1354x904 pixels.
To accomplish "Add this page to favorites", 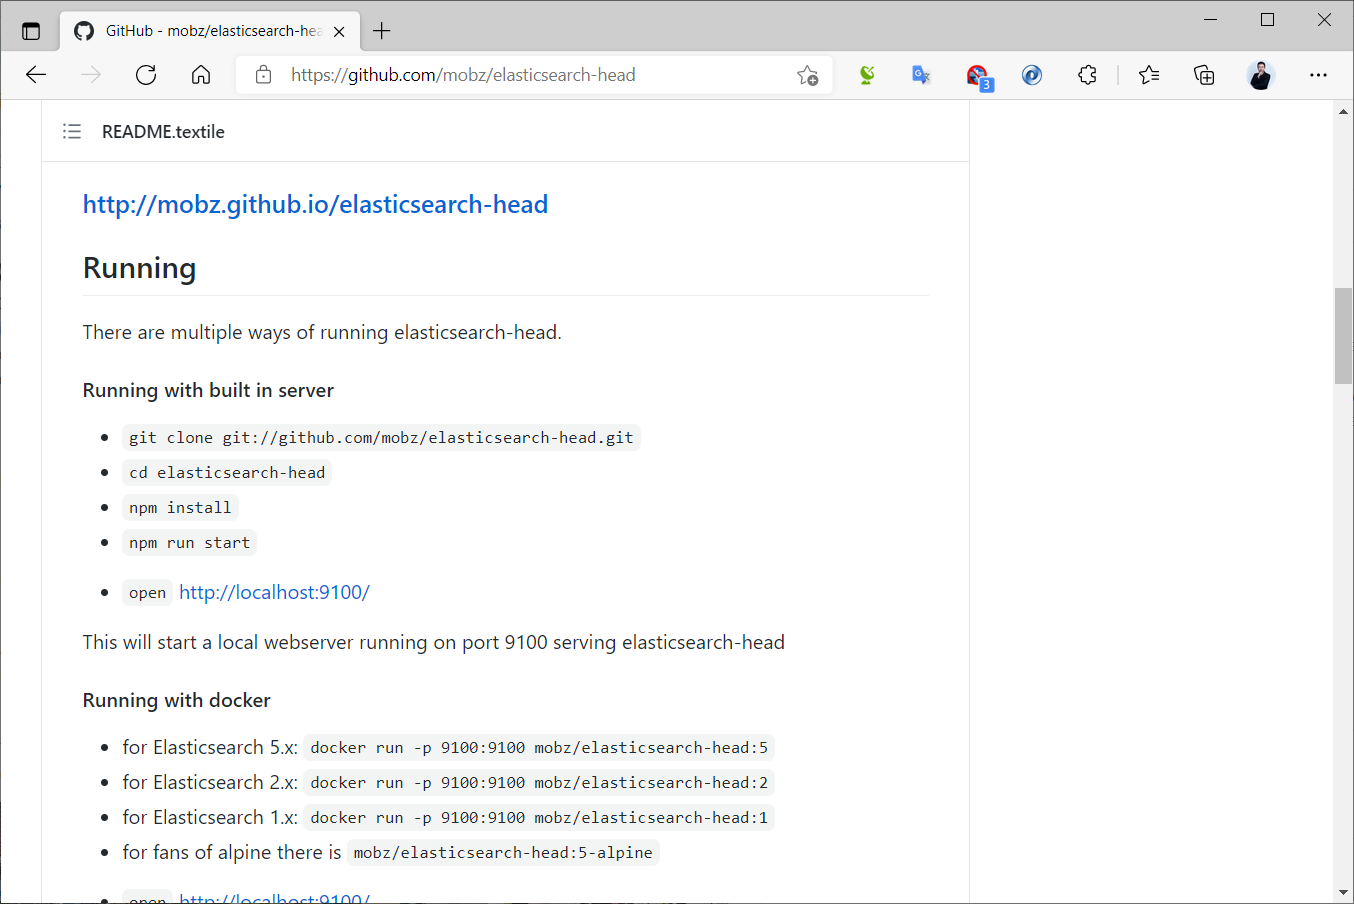I will pos(808,75).
